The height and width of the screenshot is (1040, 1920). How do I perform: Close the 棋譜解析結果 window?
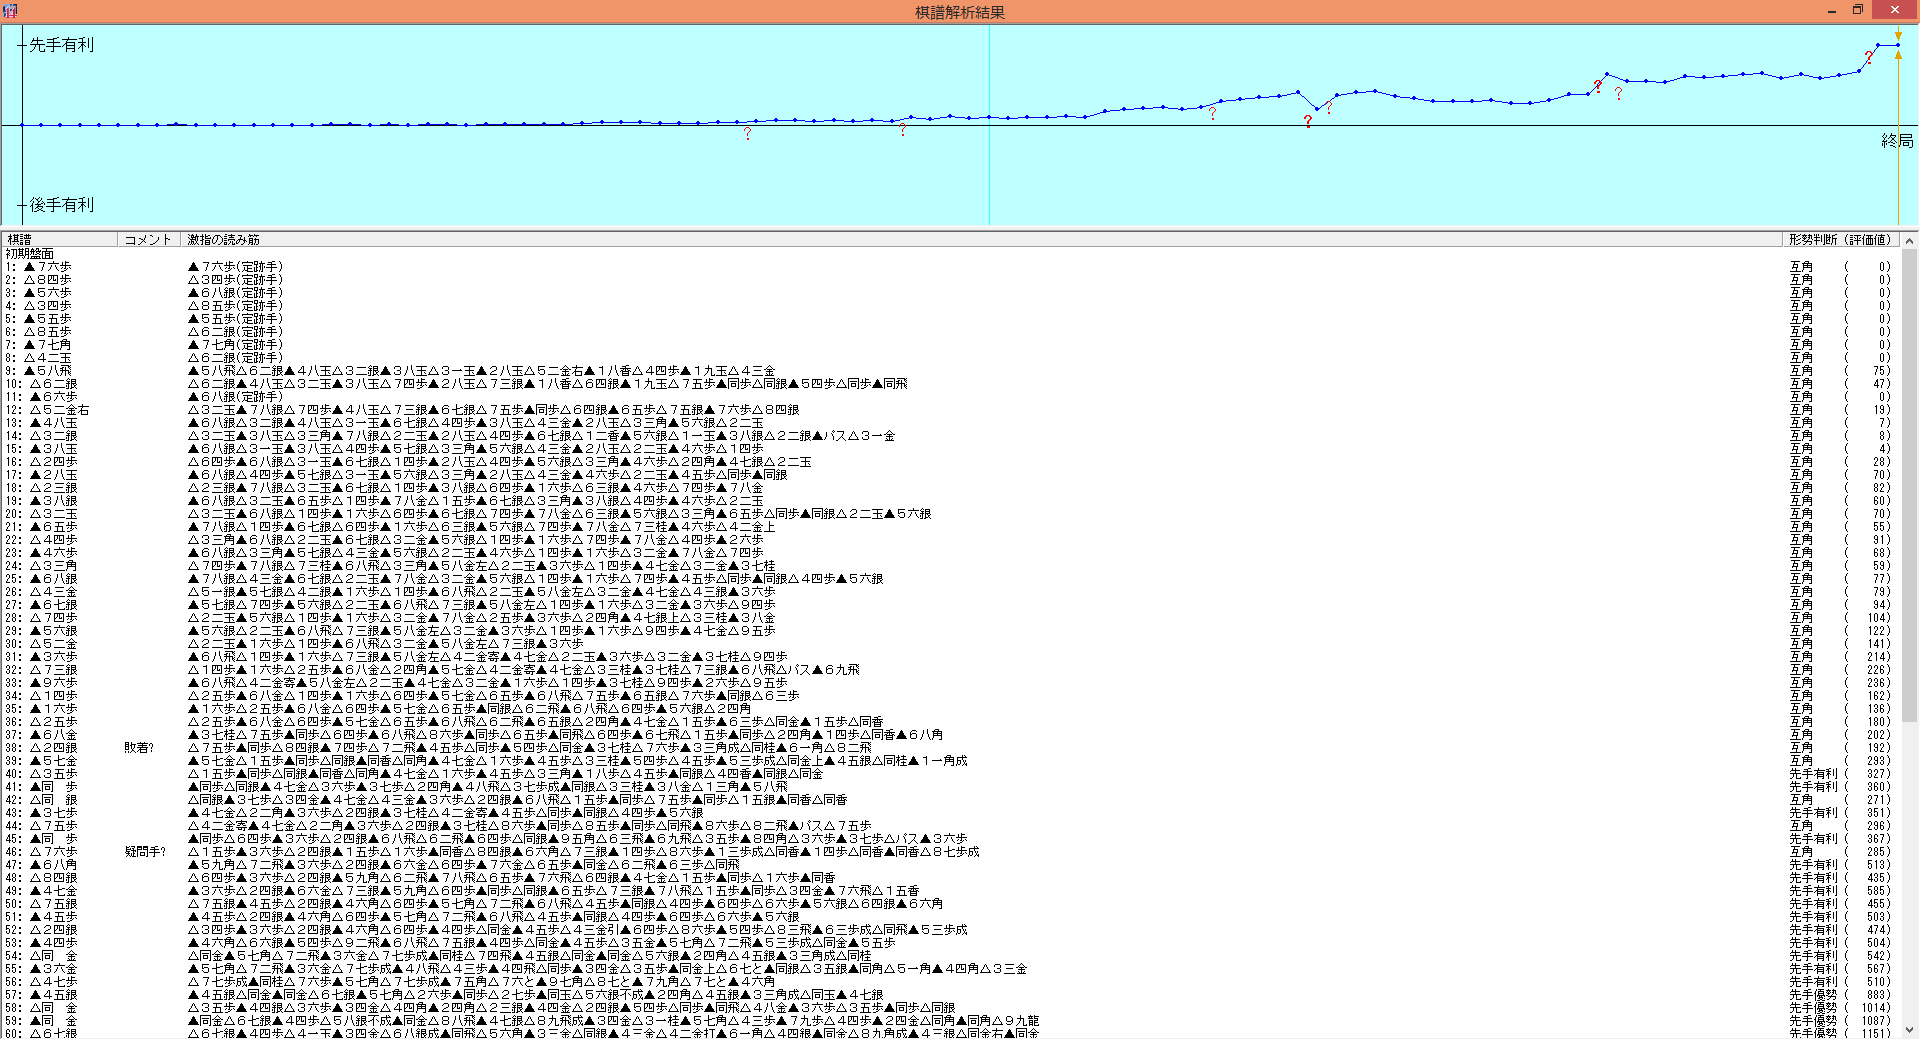pyautogui.click(x=1894, y=11)
